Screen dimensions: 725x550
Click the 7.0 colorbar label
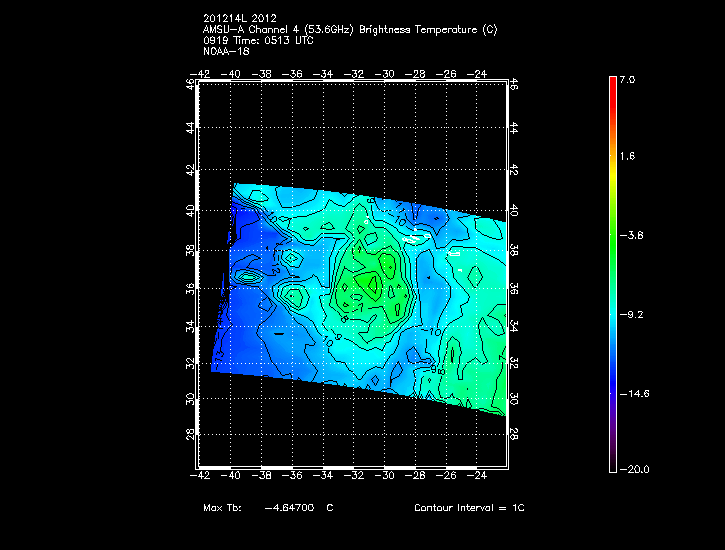tap(626, 79)
